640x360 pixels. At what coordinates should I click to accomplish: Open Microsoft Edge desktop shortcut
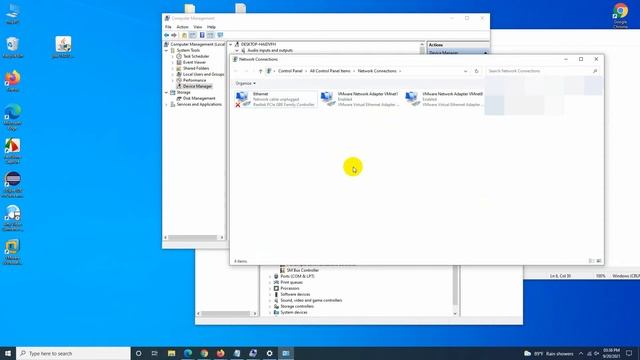tap(13, 118)
